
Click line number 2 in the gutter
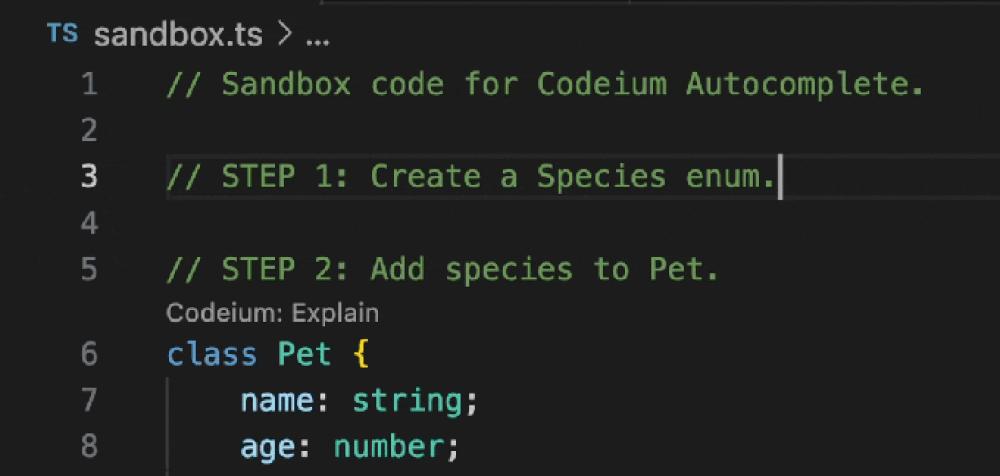pos(90,131)
